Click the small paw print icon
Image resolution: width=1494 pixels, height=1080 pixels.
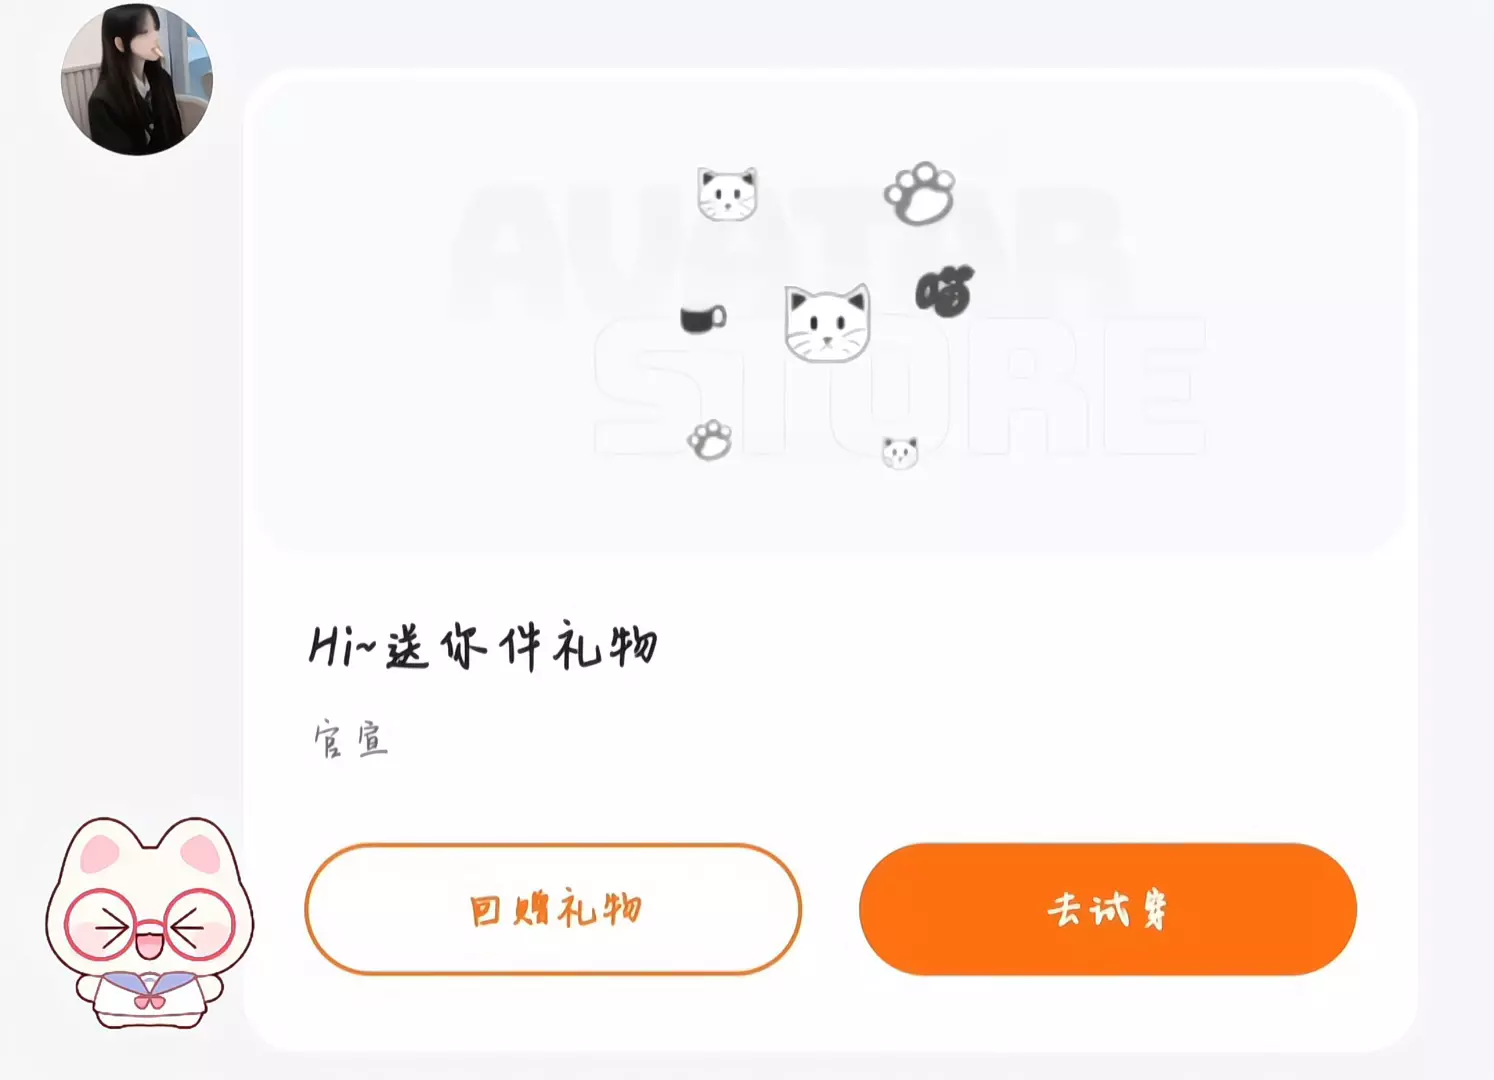710,440
